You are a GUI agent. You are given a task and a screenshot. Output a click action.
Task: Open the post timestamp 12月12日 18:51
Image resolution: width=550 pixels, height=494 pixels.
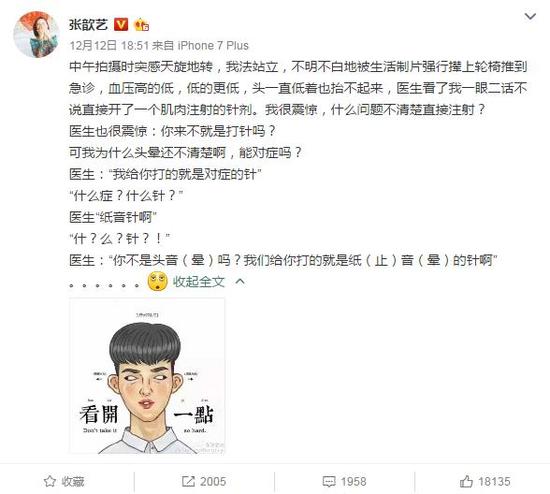[109, 46]
